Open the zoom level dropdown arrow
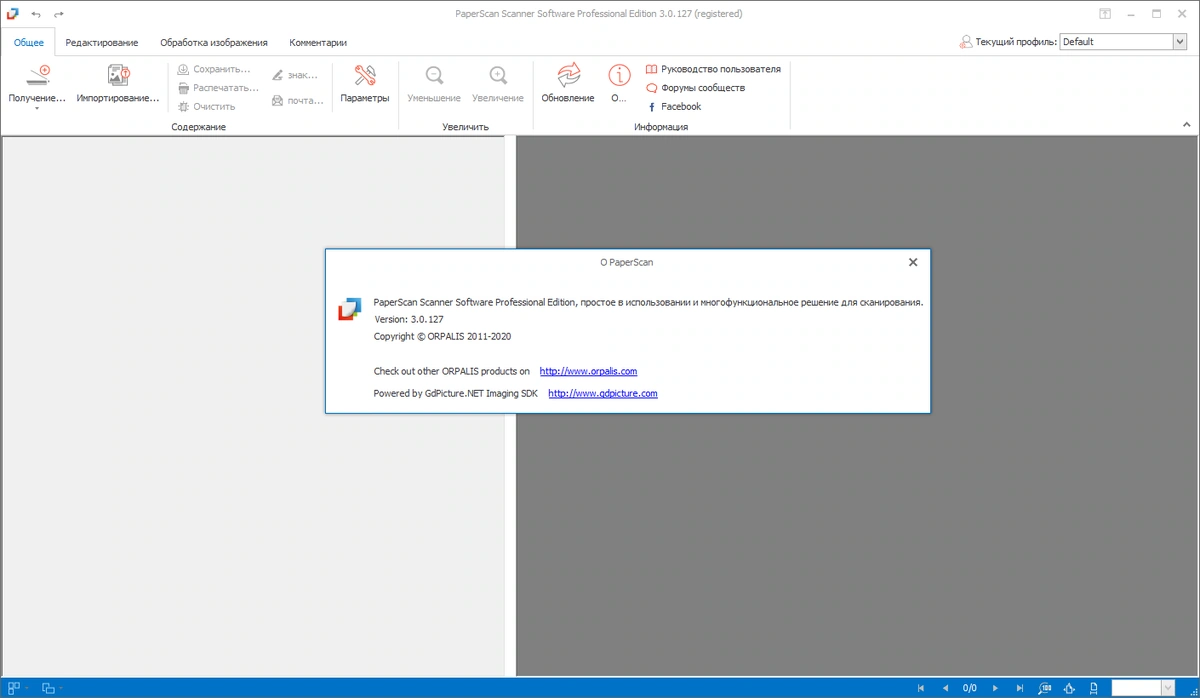1200x698 pixels. pos(1168,688)
